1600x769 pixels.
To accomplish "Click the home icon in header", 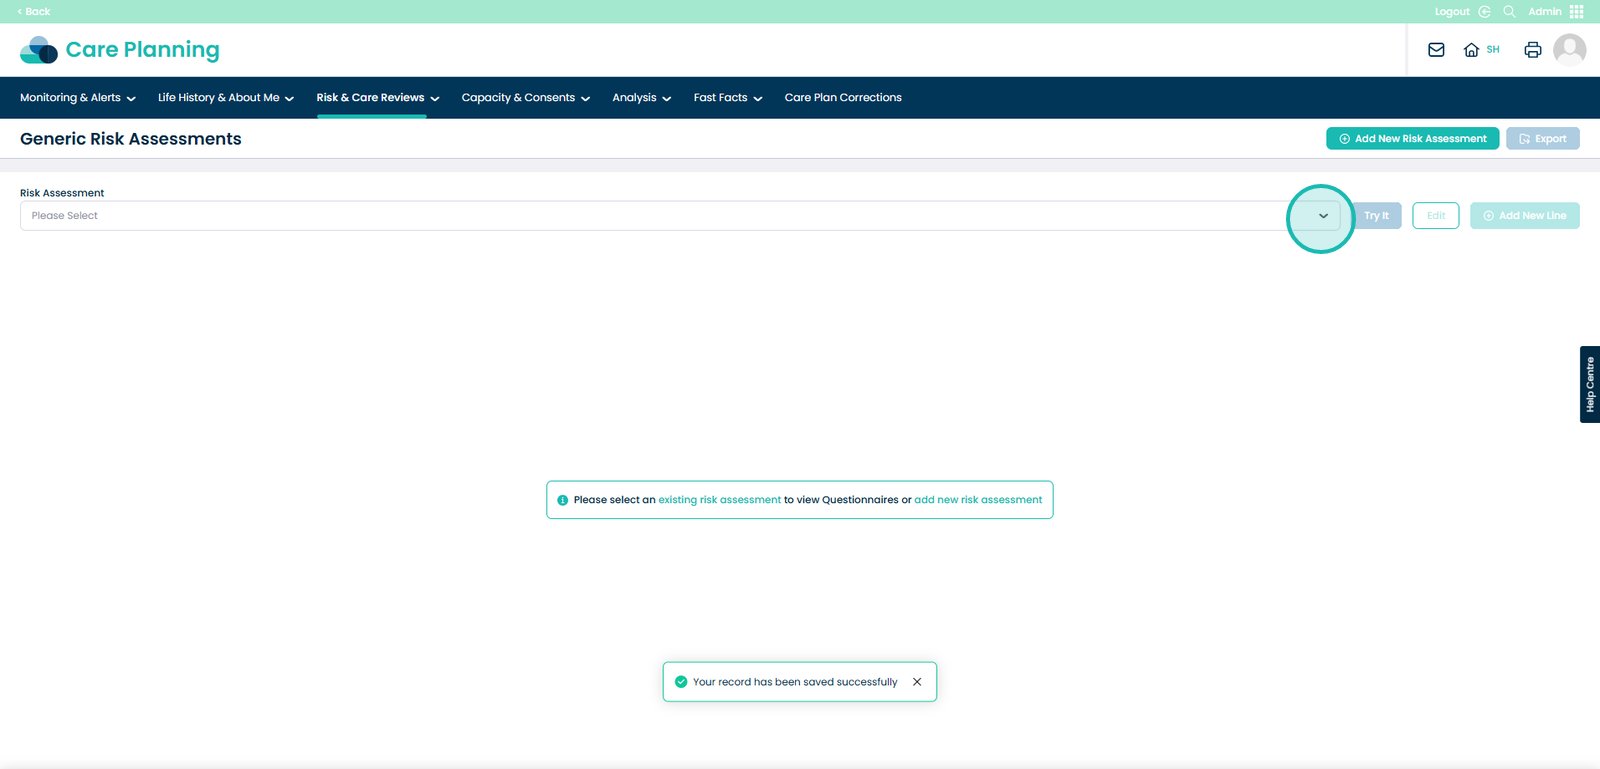I will pos(1471,50).
